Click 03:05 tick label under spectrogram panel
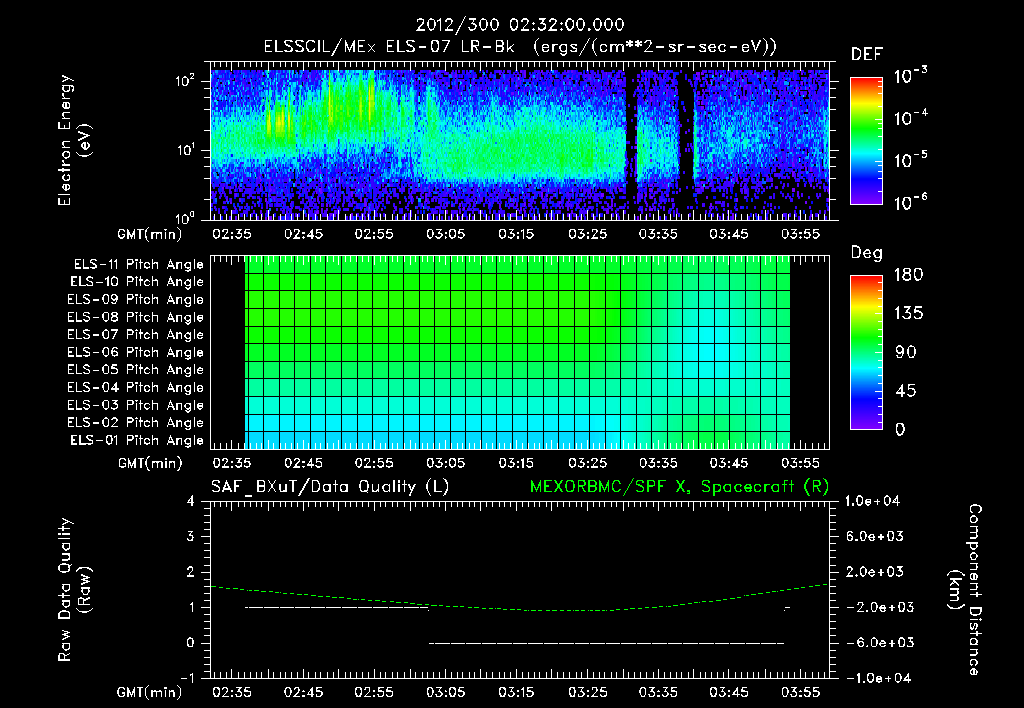This screenshot has width=1024, height=708. point(445,234)
